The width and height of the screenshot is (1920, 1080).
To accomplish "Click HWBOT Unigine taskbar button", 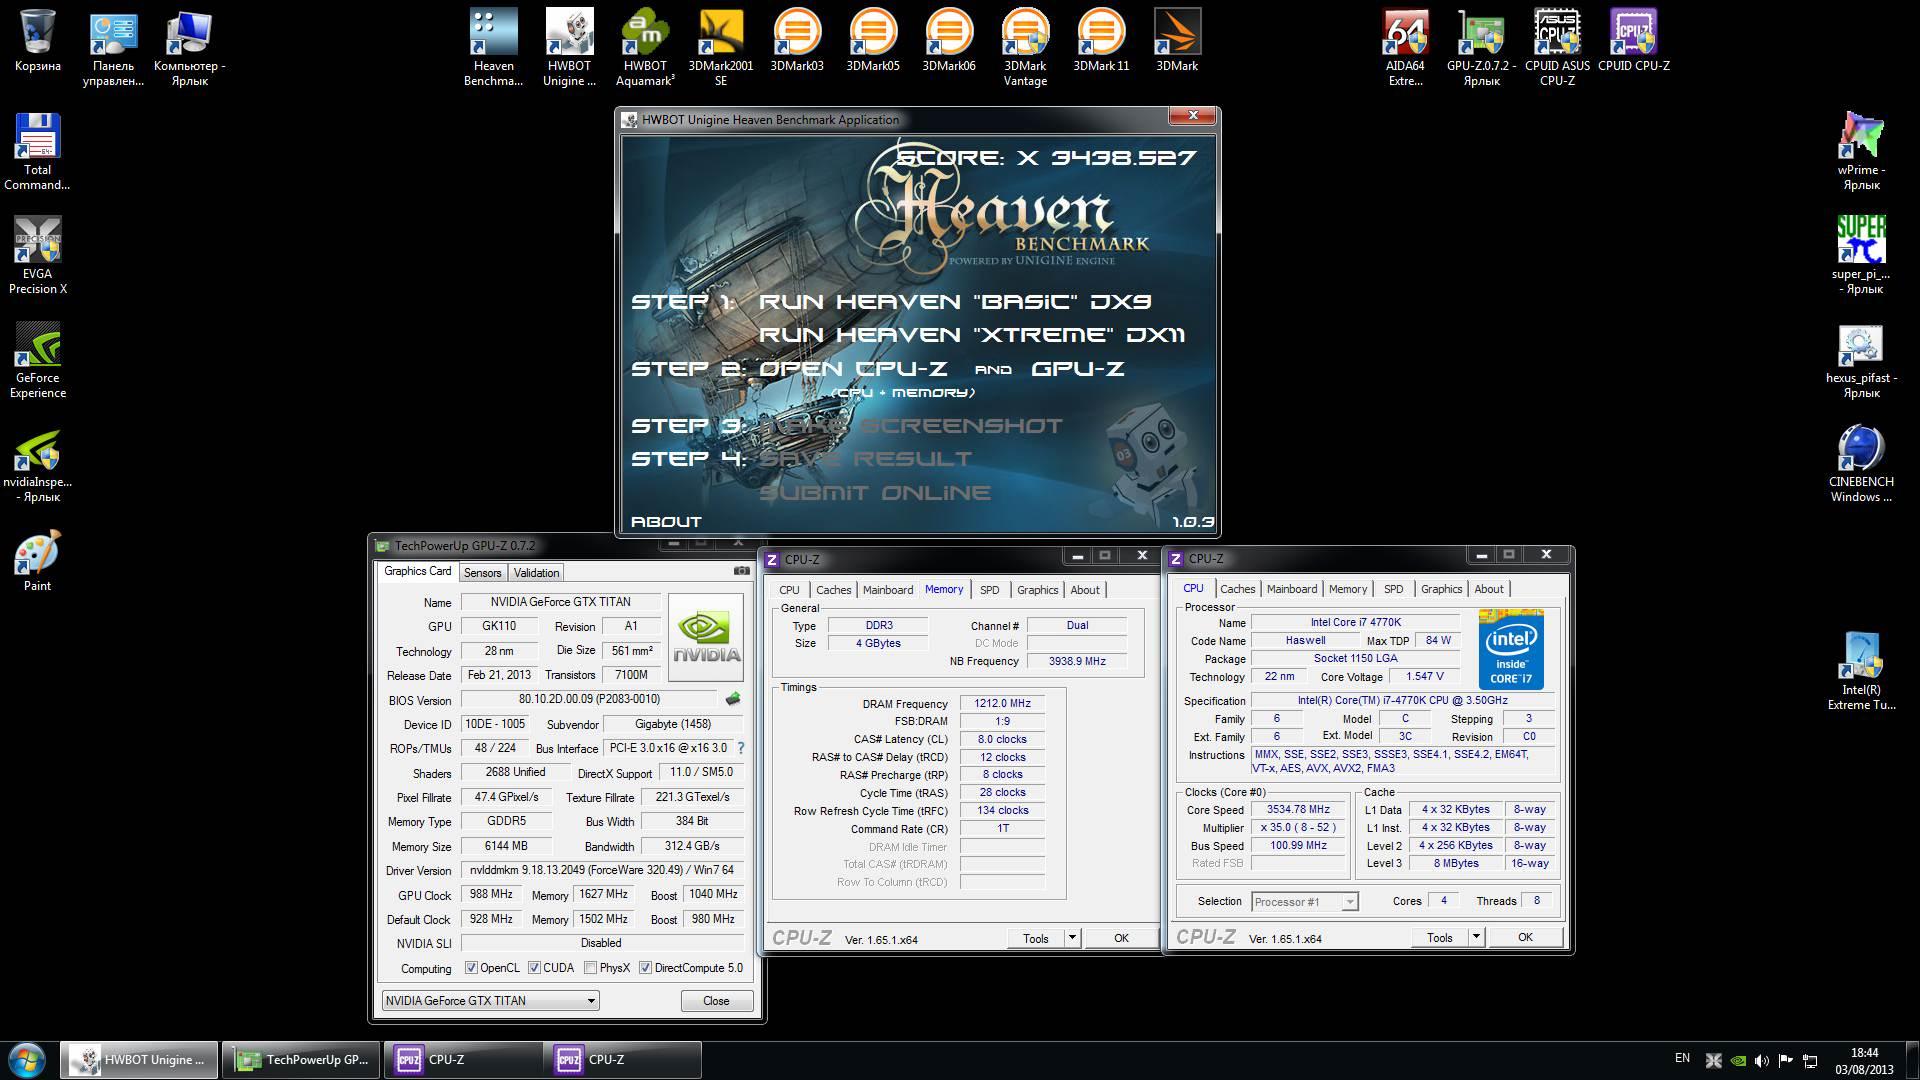I will coord(139,1059).
